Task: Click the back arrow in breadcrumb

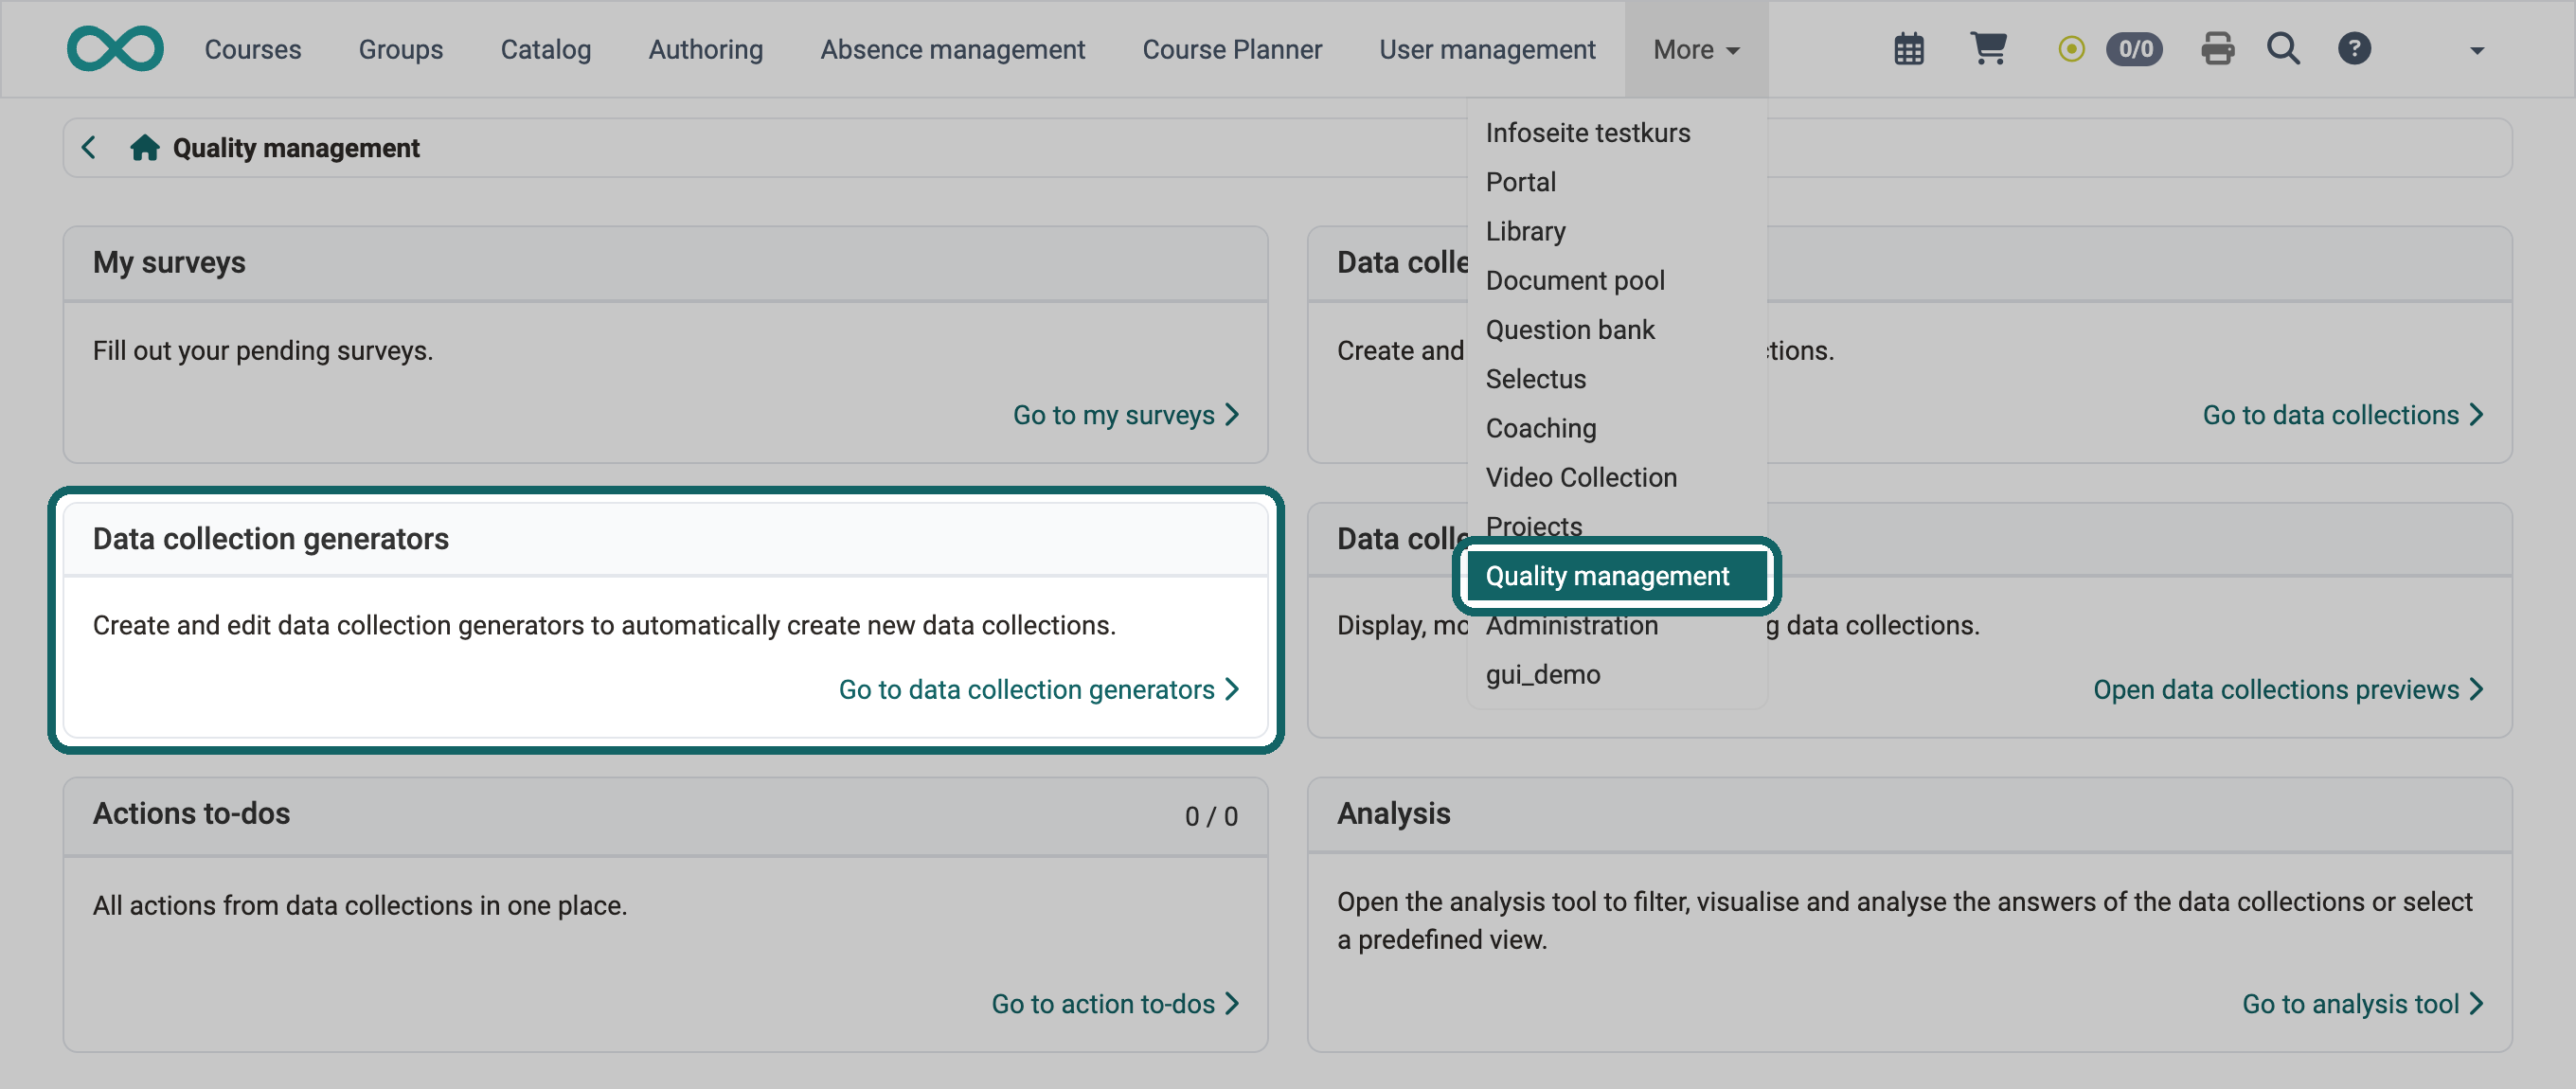Action: tap(89, 148)
